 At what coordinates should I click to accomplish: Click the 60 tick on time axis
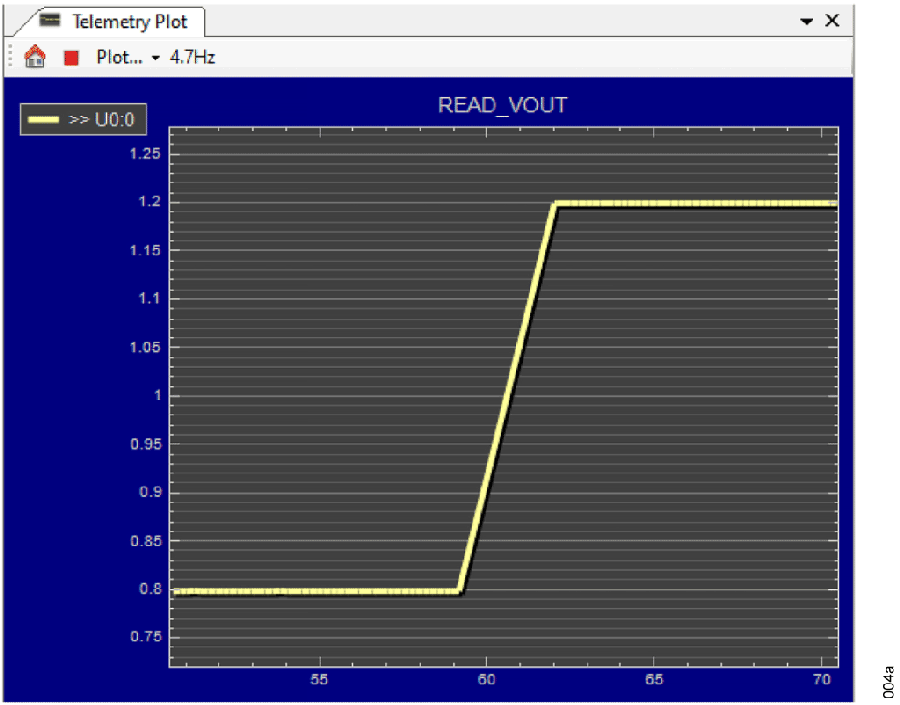(x=486, y=677)
